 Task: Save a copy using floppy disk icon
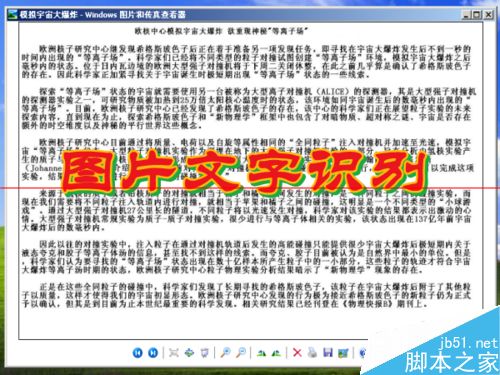pyautogui.click(x=328, y=352)
